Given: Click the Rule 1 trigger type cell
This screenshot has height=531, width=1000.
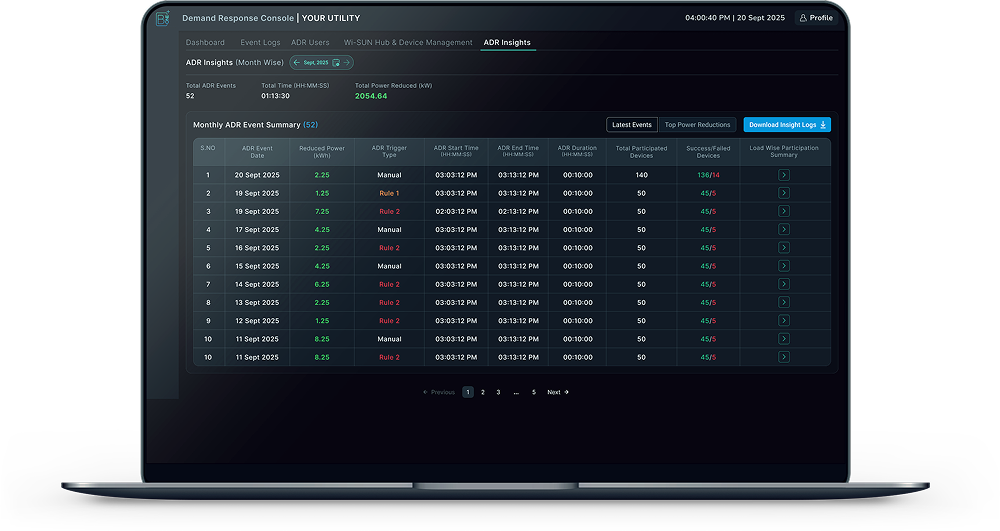Looking at the screenshot, I should [x=389, y=193].
